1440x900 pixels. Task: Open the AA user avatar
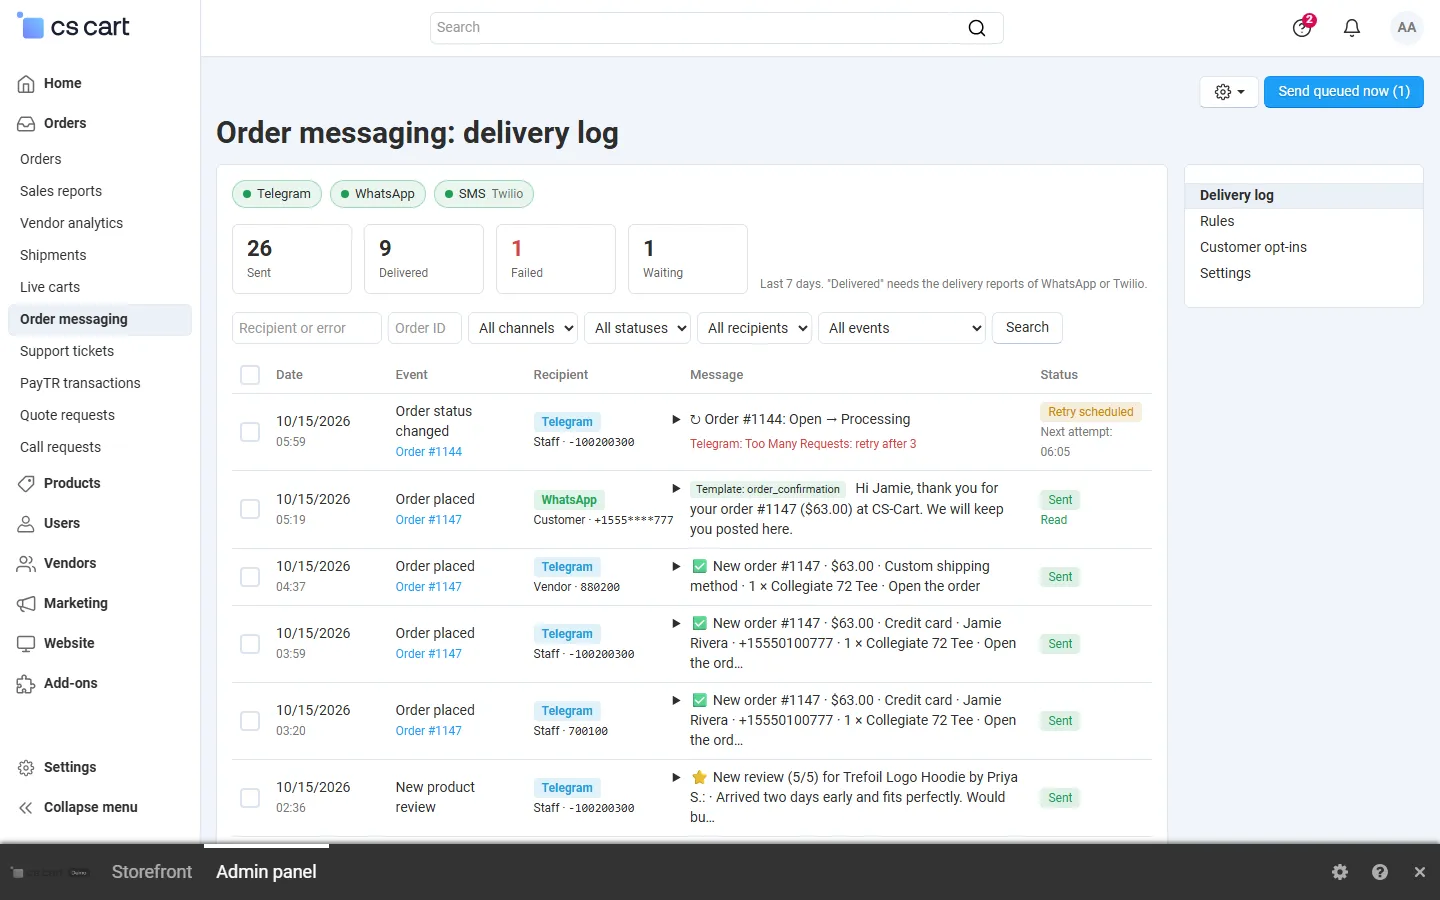(x=1407, y=28)
